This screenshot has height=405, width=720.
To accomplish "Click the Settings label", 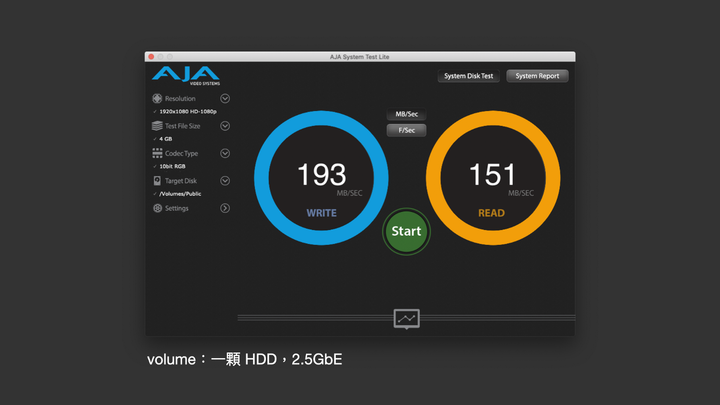I will pos(177,208).
